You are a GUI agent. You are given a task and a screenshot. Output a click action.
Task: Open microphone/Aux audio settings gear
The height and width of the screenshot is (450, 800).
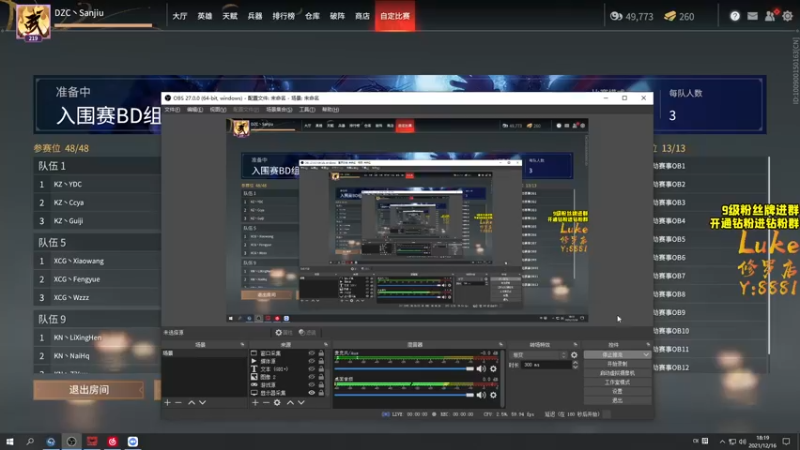(493, 368)
